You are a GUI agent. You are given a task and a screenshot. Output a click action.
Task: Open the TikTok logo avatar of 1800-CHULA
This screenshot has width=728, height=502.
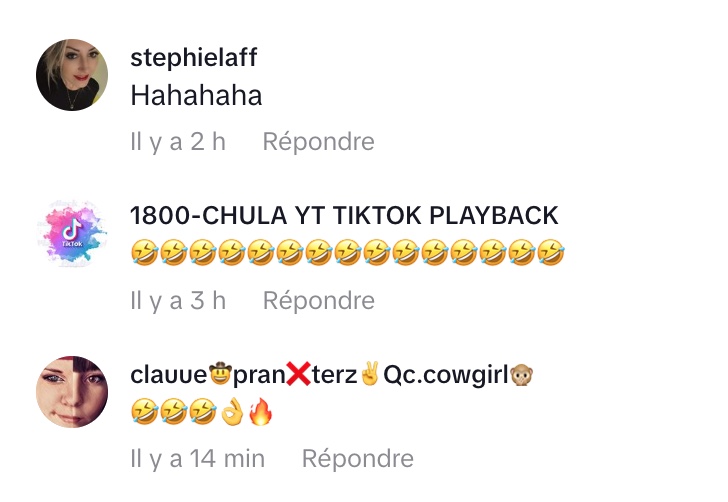click(72, 234)
